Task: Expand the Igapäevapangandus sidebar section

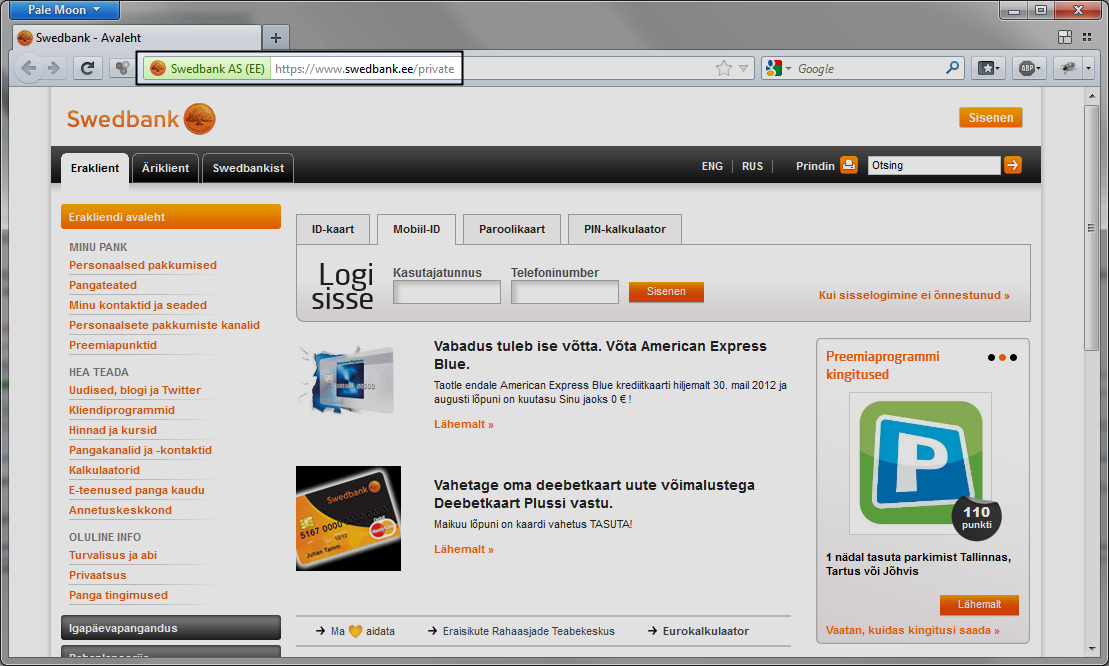Action: click(x=170, y=628)
